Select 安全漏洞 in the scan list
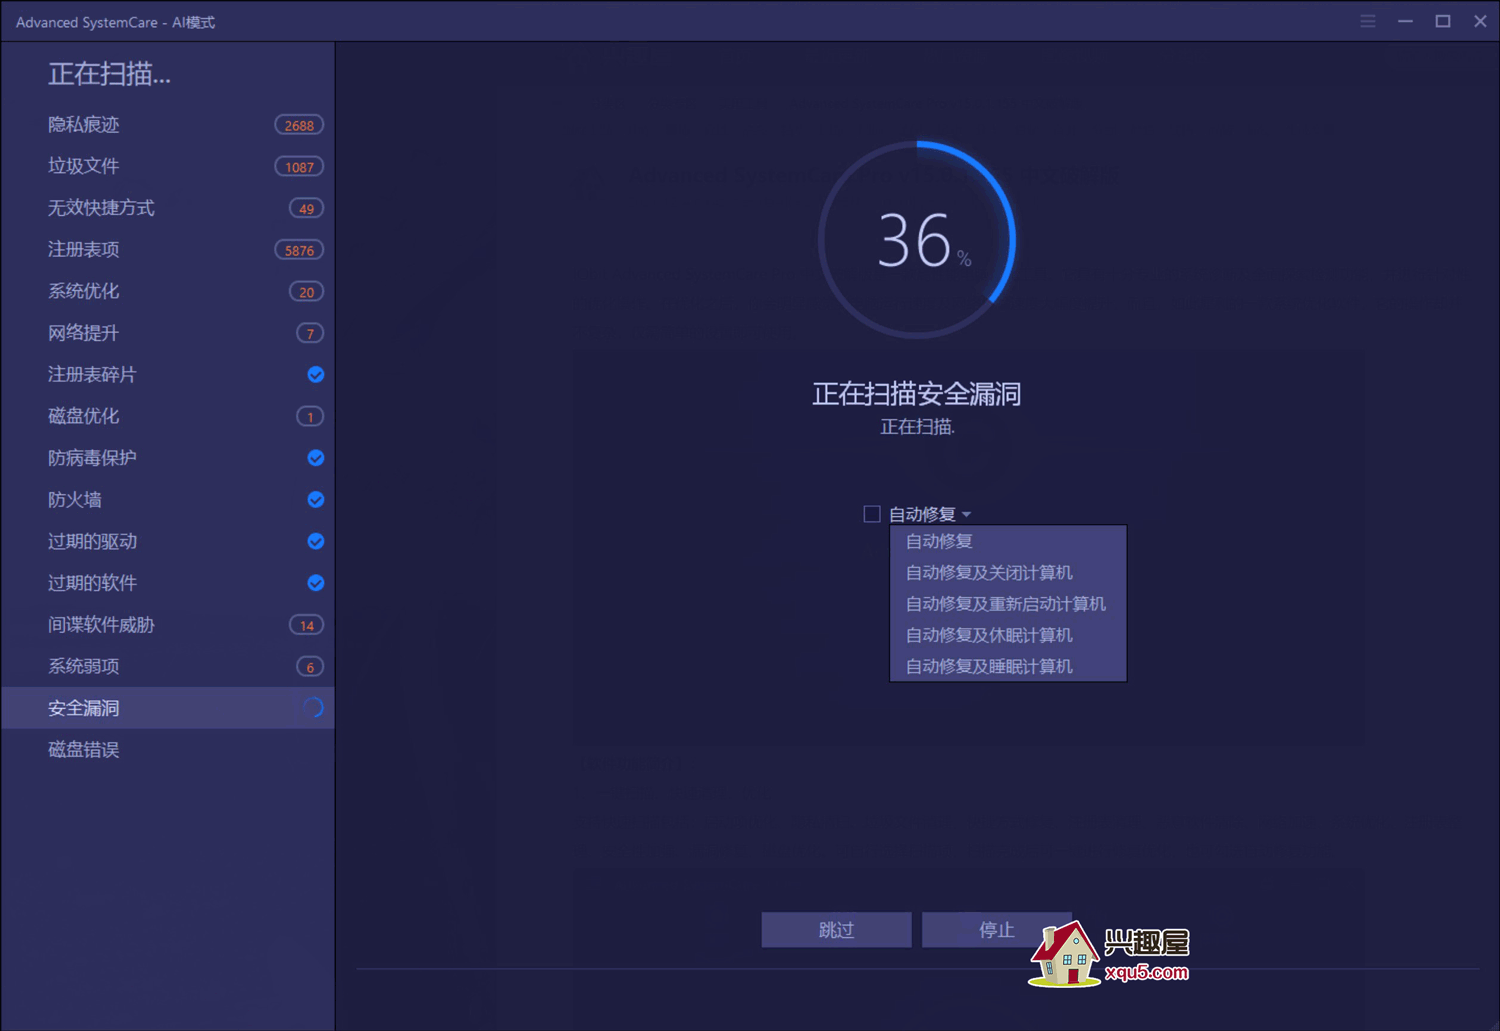 click(168, 708)
